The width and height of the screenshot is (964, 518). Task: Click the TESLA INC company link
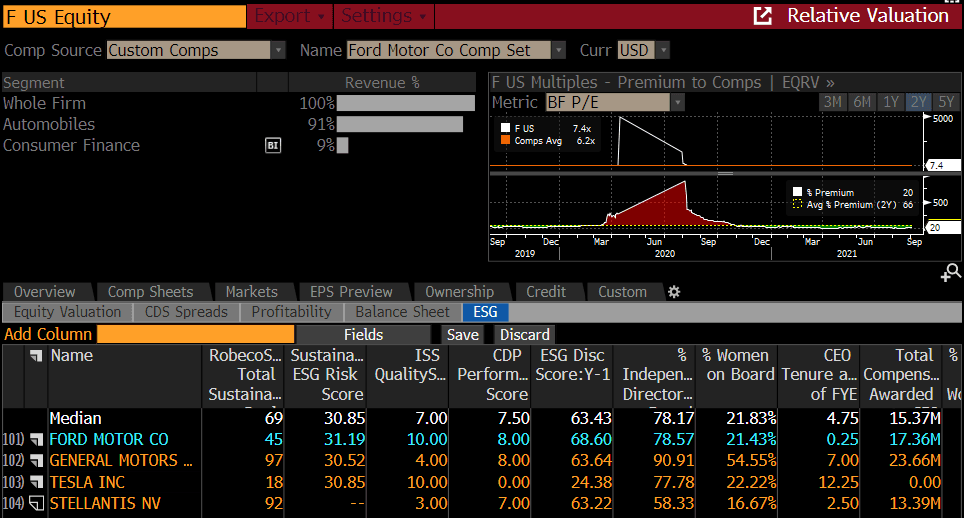click(x=87, y=482)
